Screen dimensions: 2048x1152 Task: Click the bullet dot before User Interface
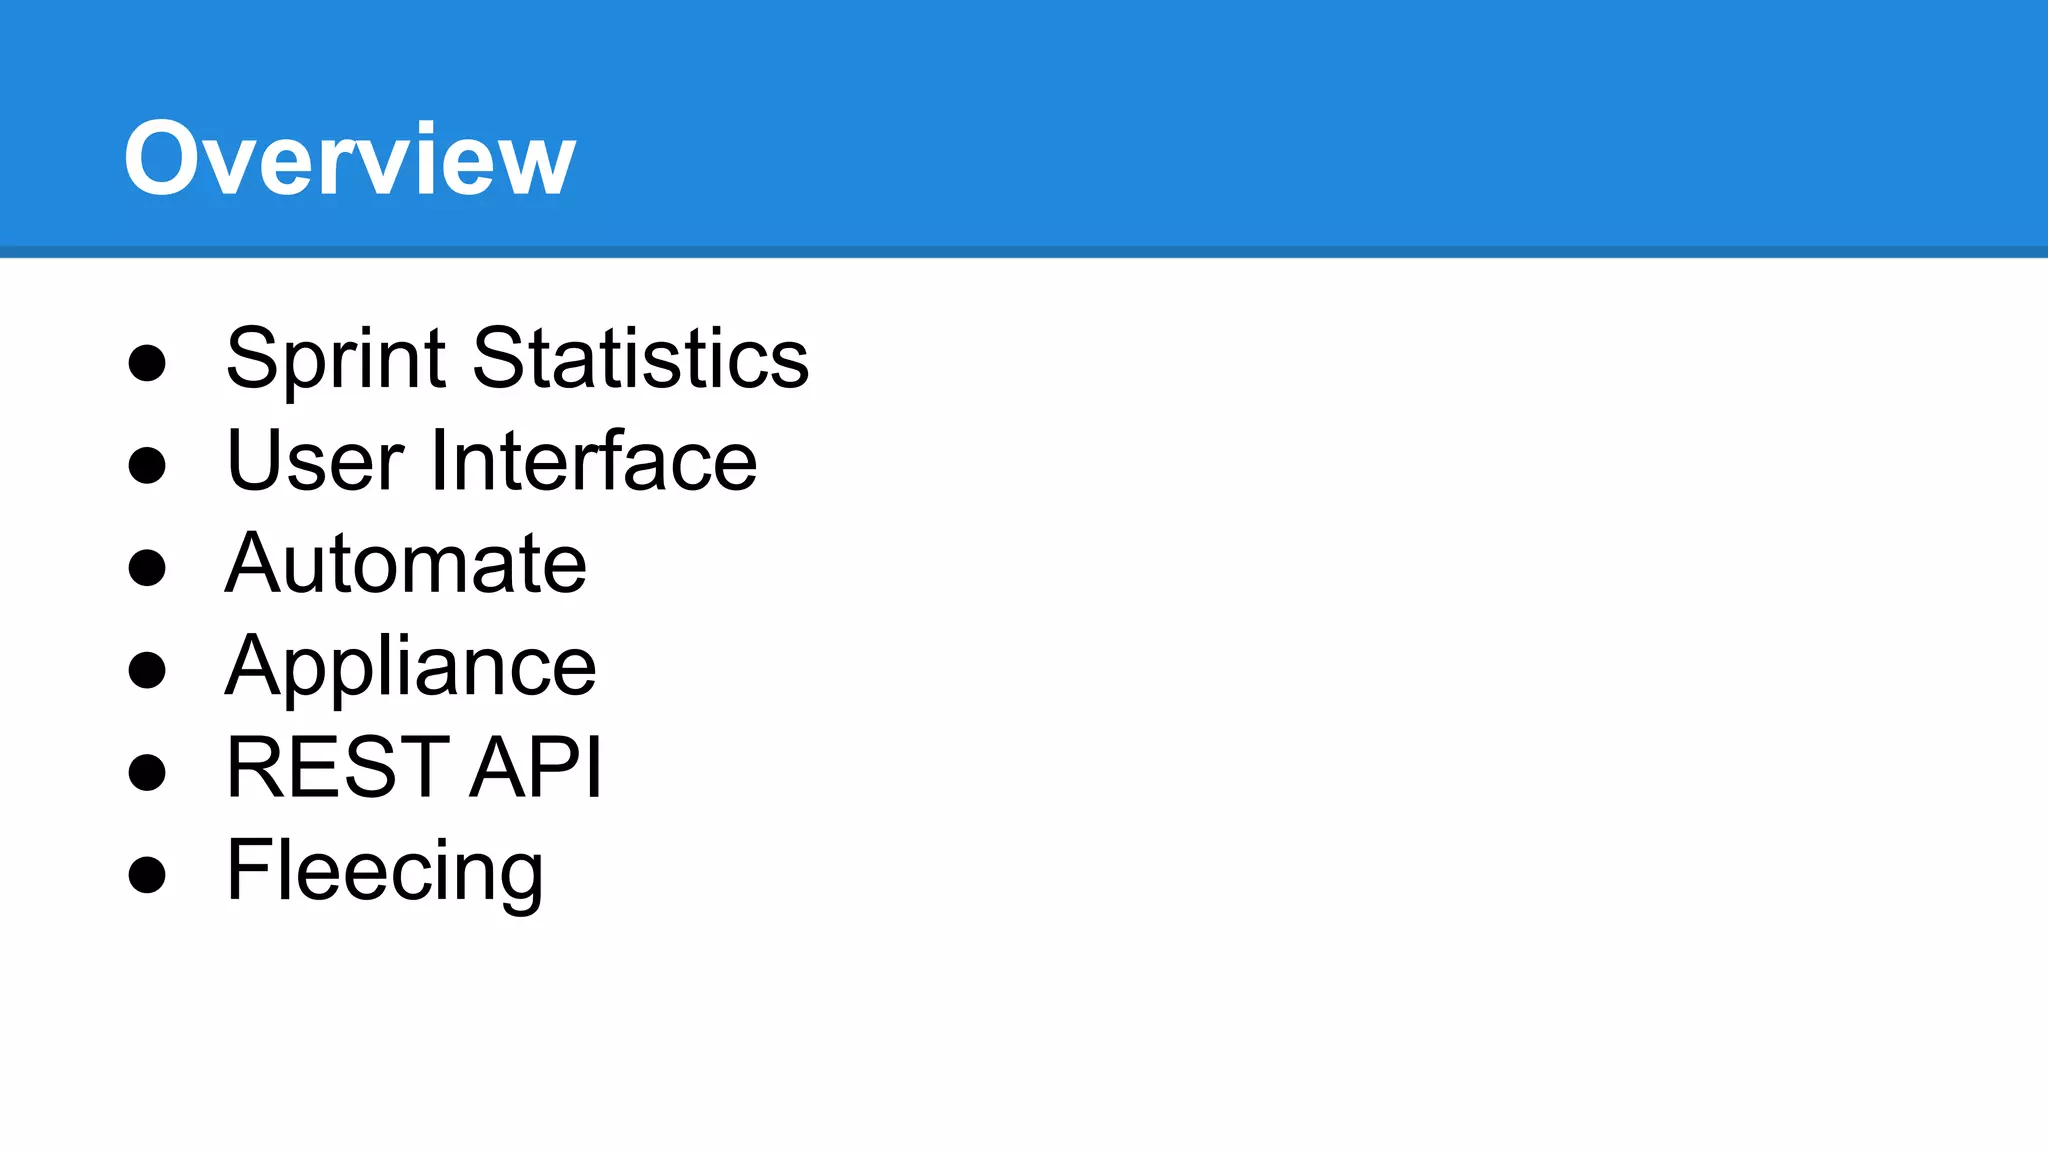pos(147,465)
